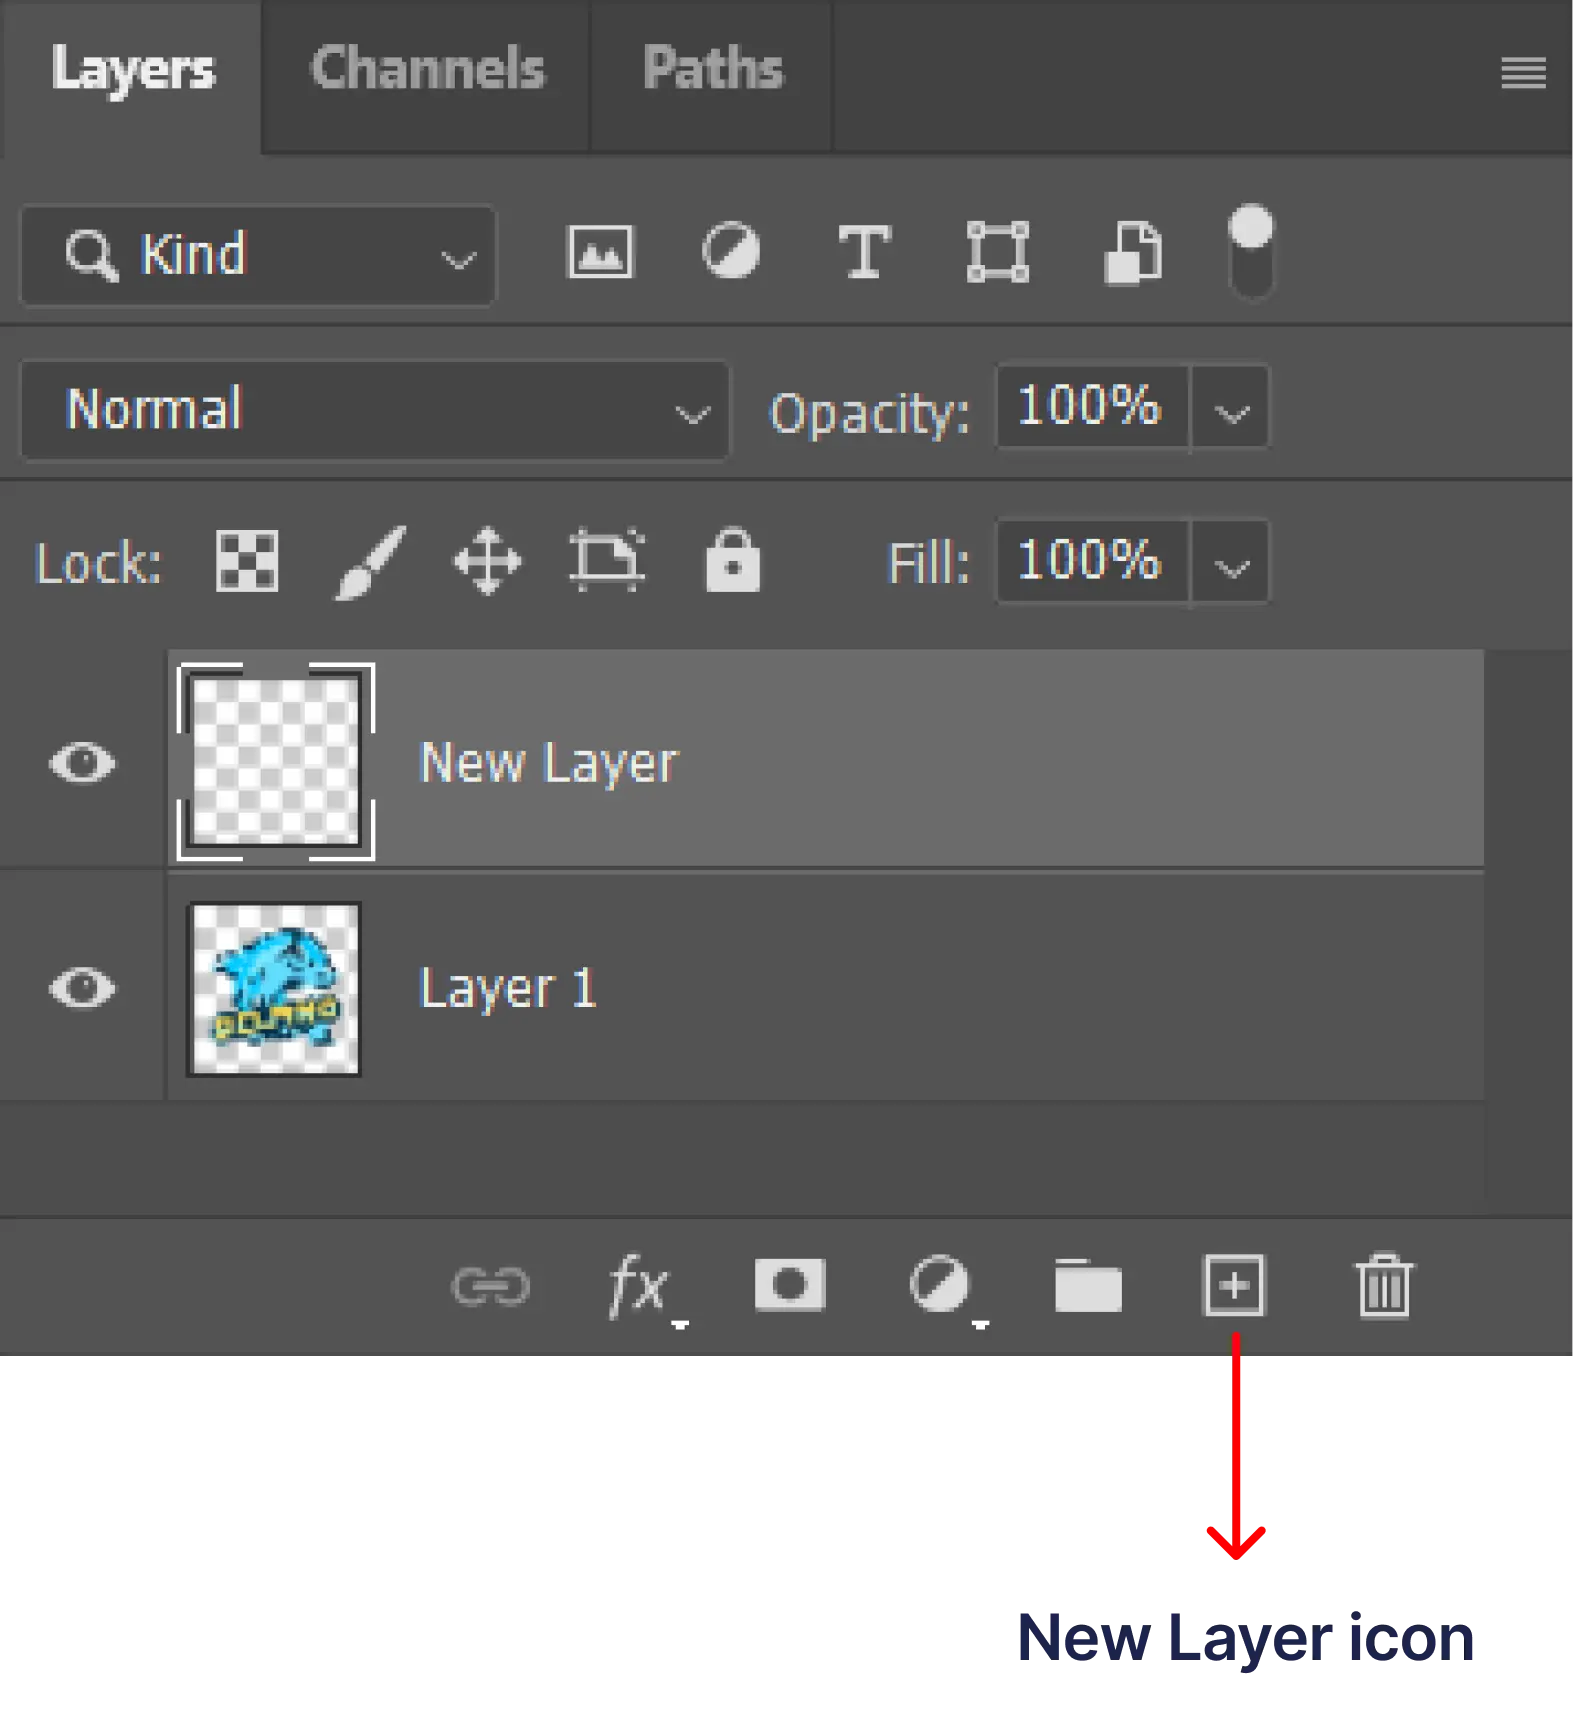Click the 'Lock:' label
This screenshot has width=1576, height=1716.
pyautogui.click(x=98, y=563)
